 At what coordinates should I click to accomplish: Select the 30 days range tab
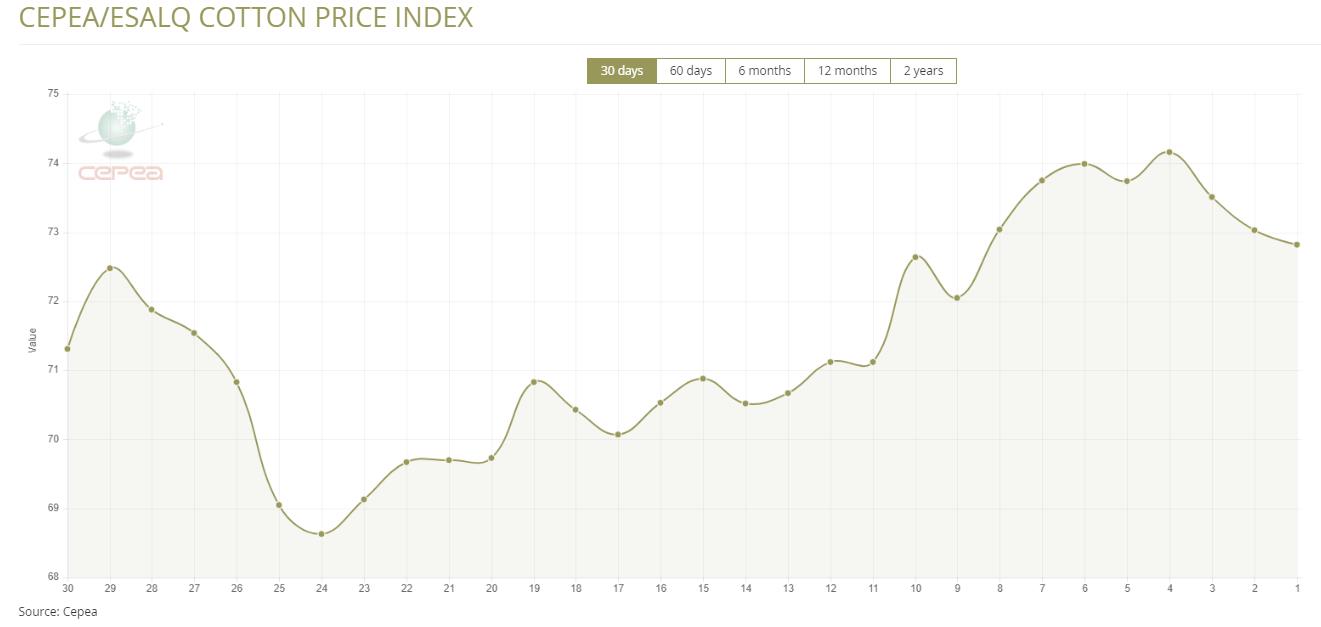[x=621, y=71]
